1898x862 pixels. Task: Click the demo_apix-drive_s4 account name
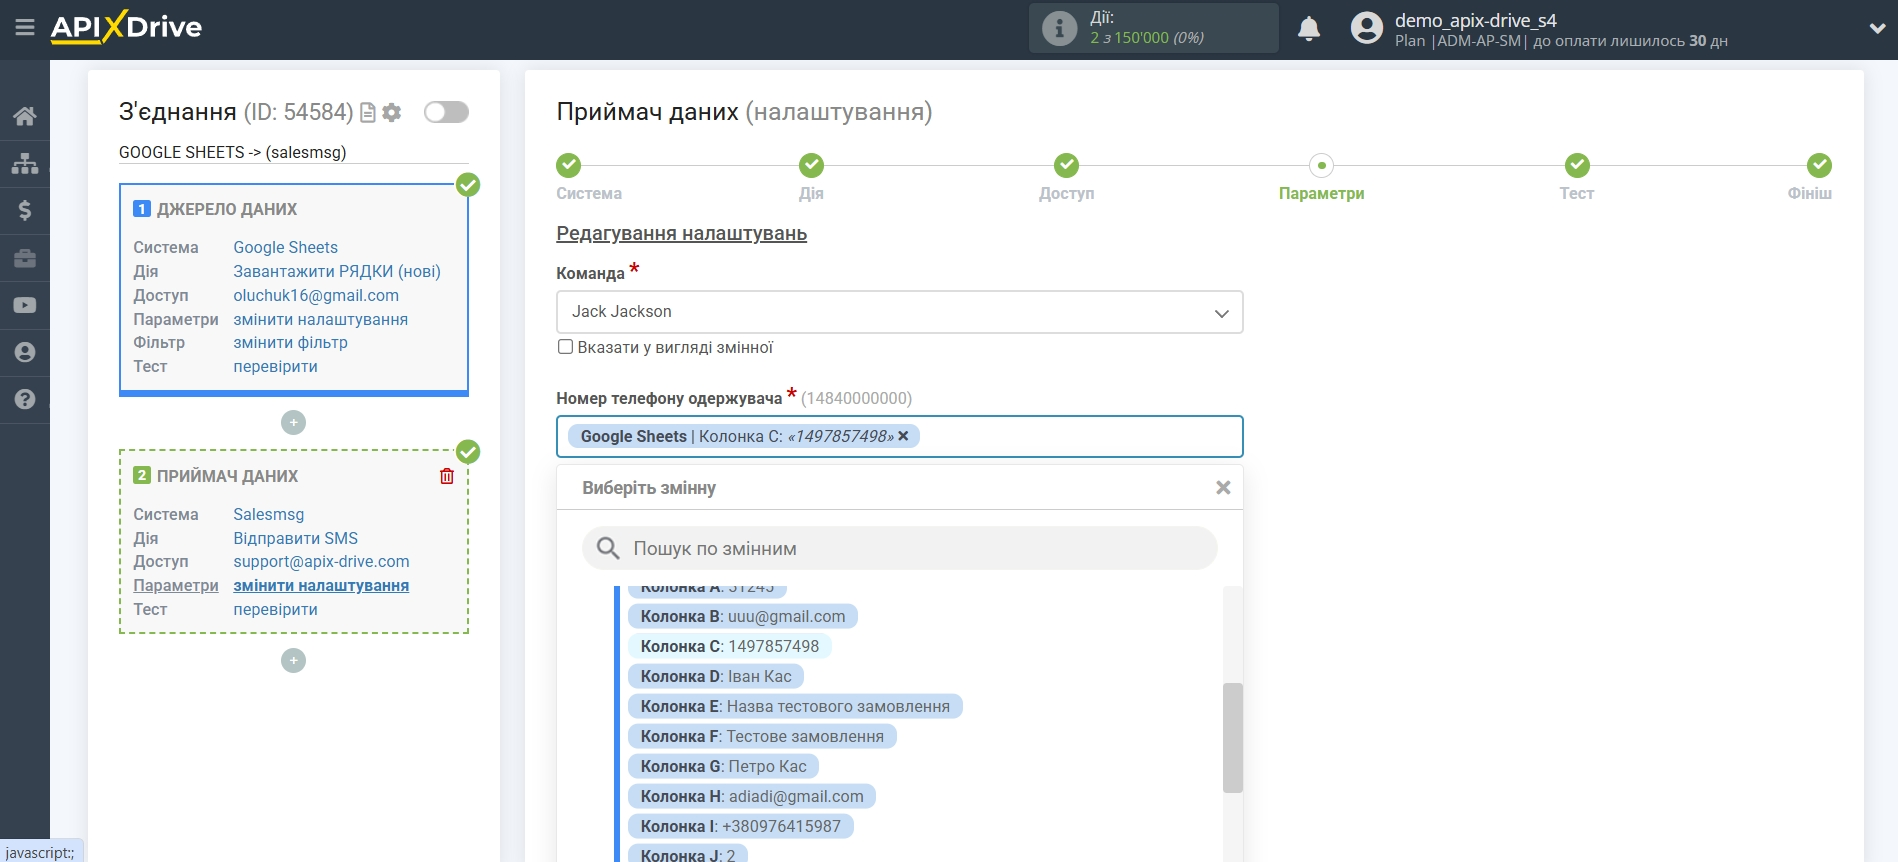pyautogui.click(x=1475, y=20)
